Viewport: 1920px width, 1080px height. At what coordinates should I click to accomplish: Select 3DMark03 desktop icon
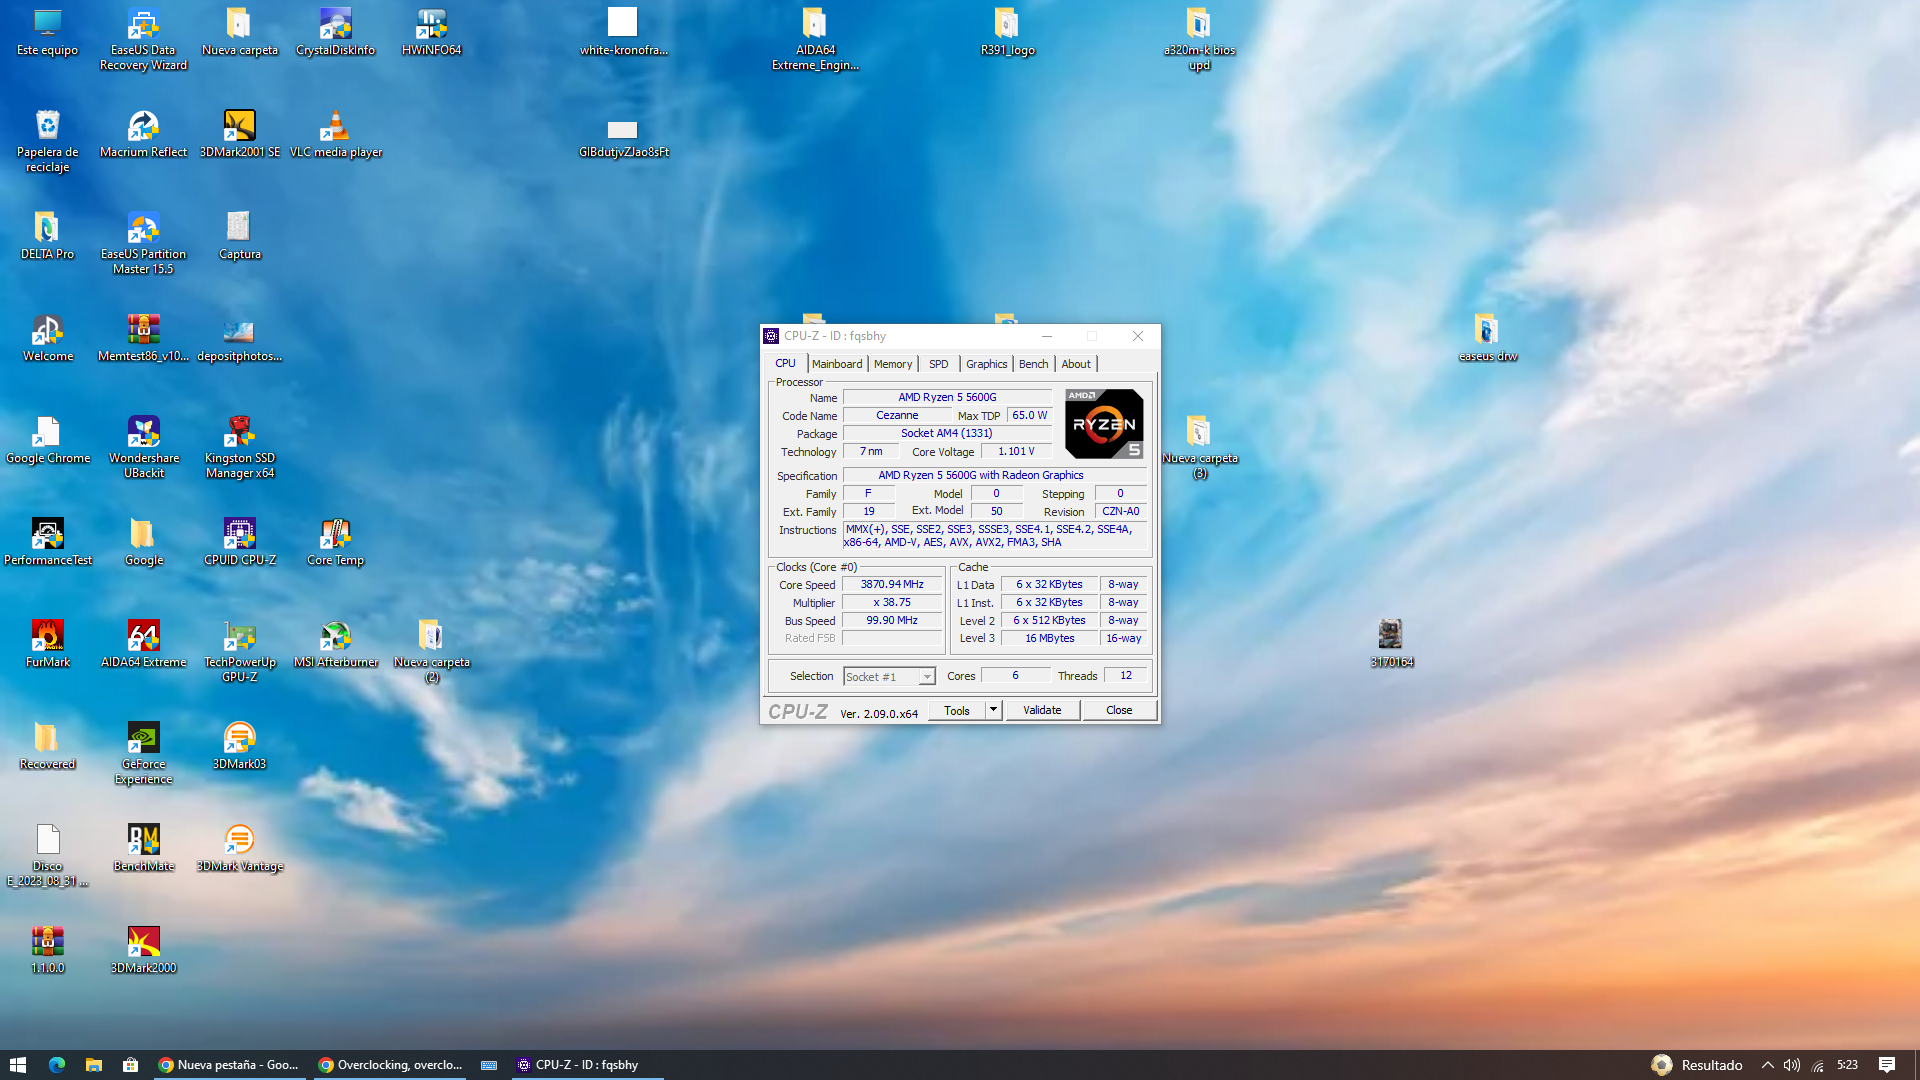pos(239,746)
